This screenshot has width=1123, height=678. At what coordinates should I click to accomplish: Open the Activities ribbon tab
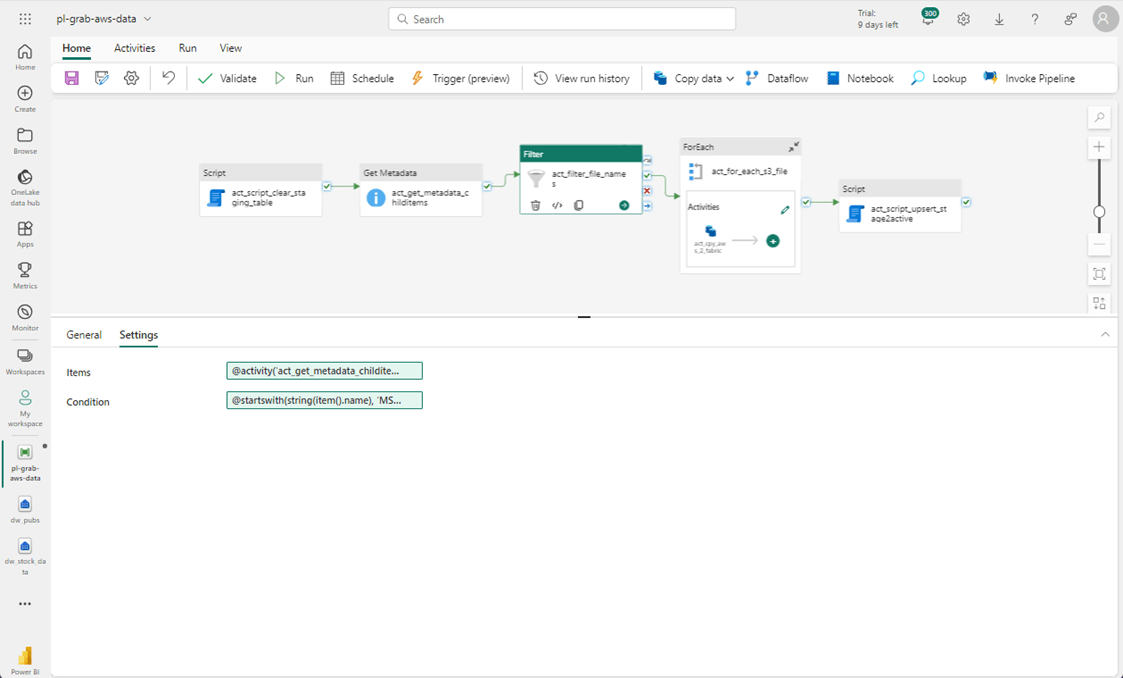click(135, 48)
